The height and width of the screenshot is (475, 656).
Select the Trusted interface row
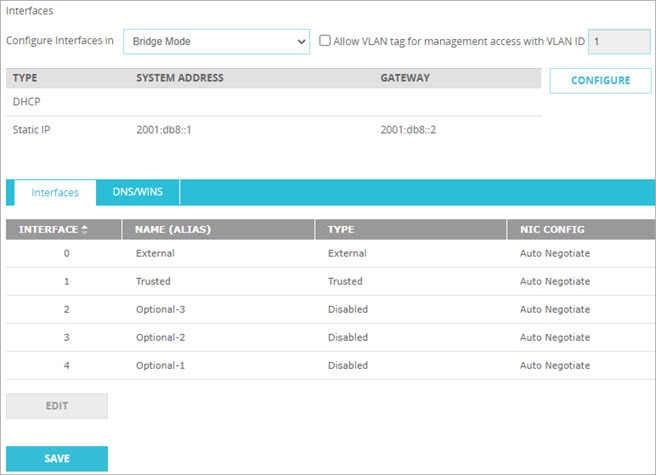153,282
